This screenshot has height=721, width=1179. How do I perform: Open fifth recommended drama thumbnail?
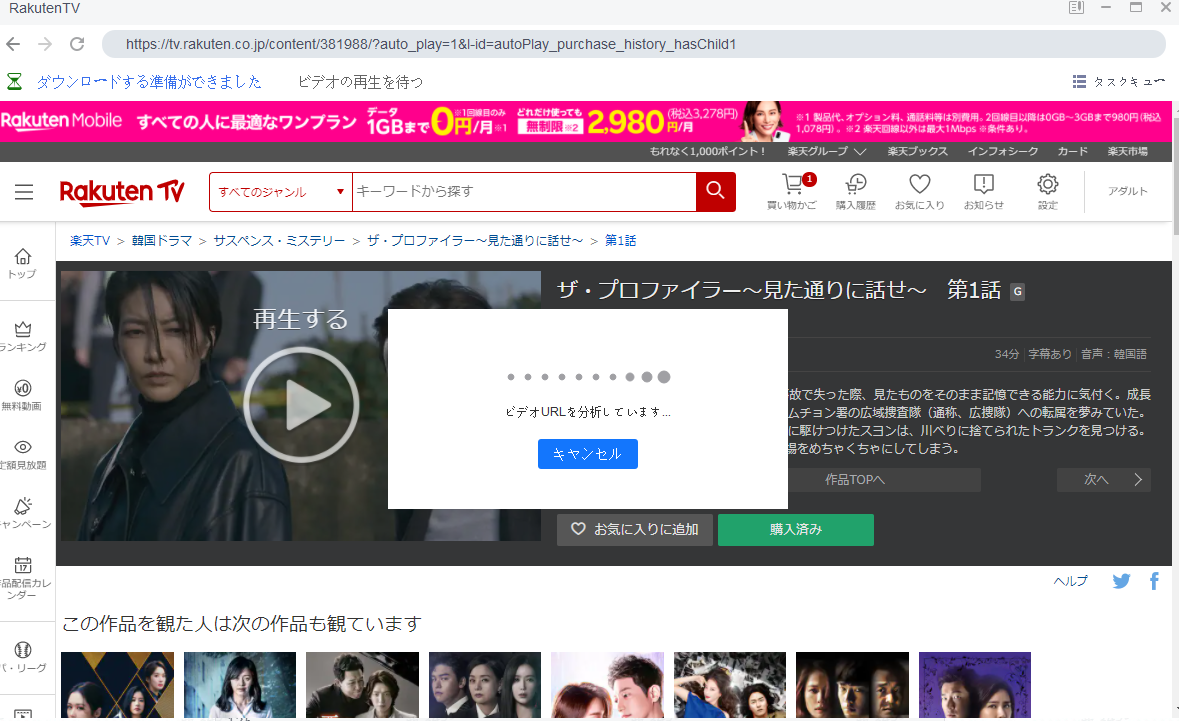[608, 685]
